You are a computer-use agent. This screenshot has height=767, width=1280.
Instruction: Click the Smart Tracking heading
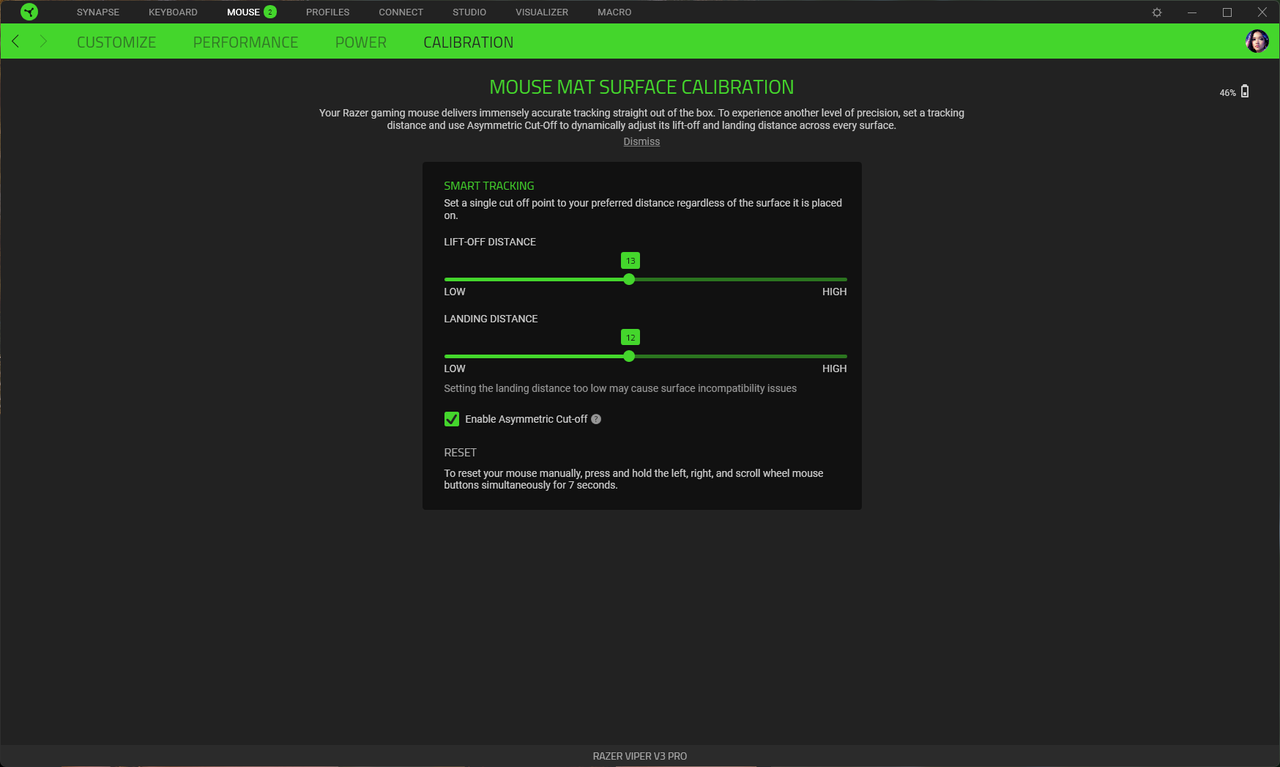point(489,186)
